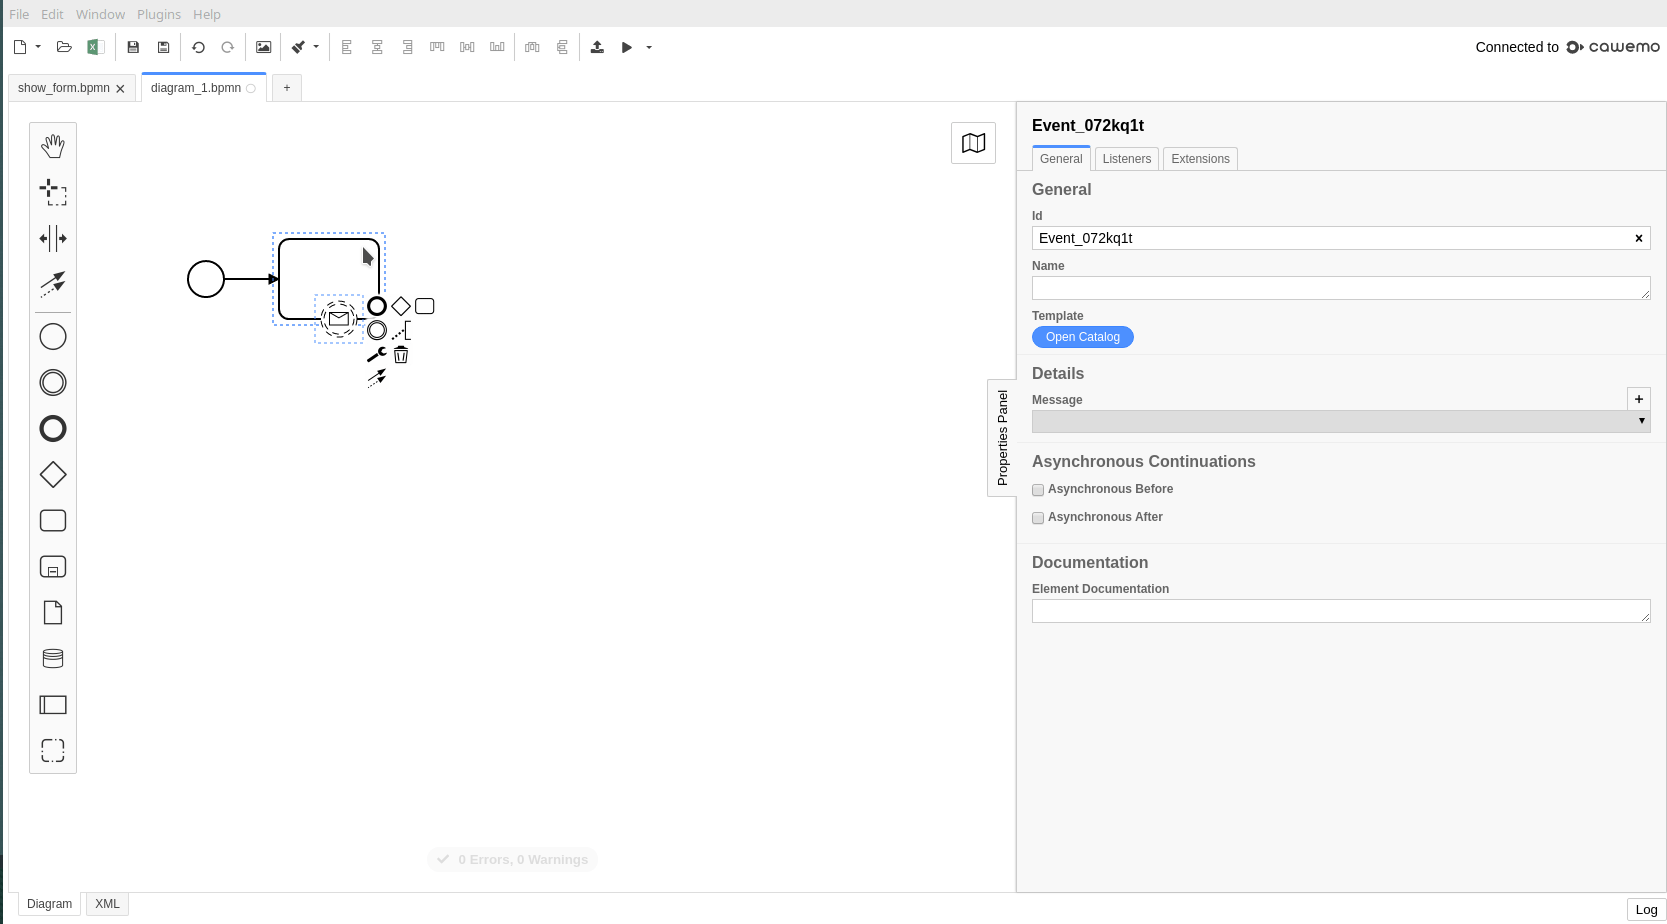1667x924 pixels.
Task: Select the lasso tool
Action: [52, 192]
